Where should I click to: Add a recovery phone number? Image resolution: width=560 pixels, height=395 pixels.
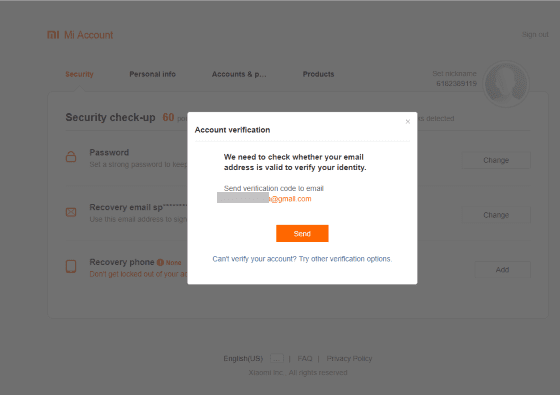pos(502,270)
